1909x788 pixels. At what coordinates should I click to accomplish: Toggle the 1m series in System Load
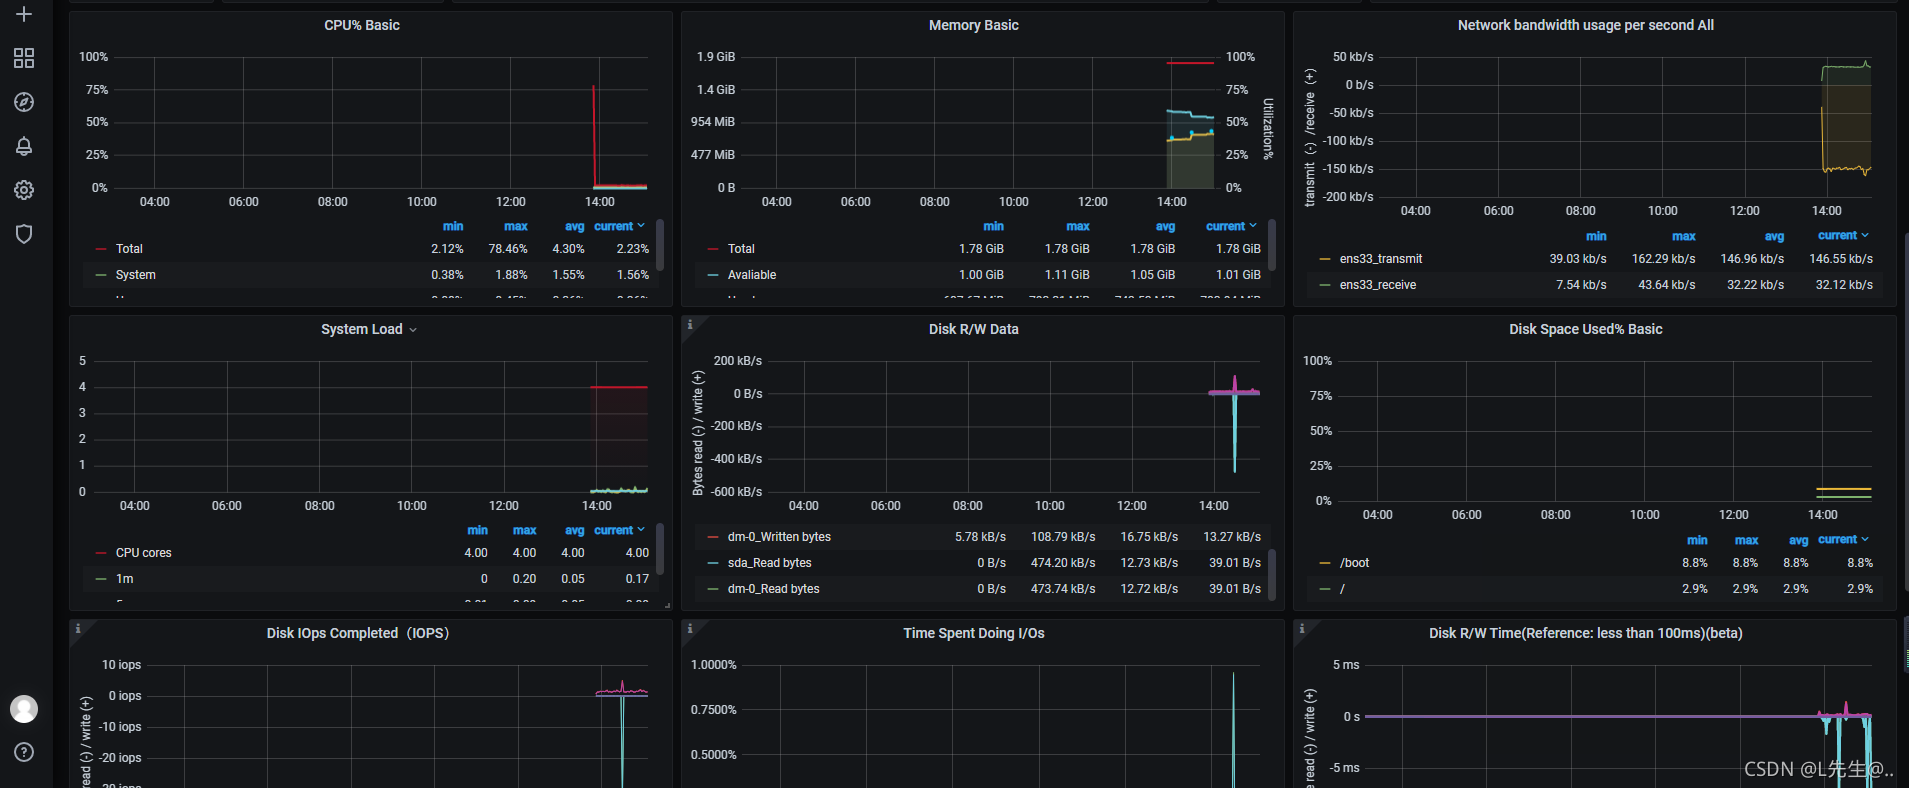point(124,579)
